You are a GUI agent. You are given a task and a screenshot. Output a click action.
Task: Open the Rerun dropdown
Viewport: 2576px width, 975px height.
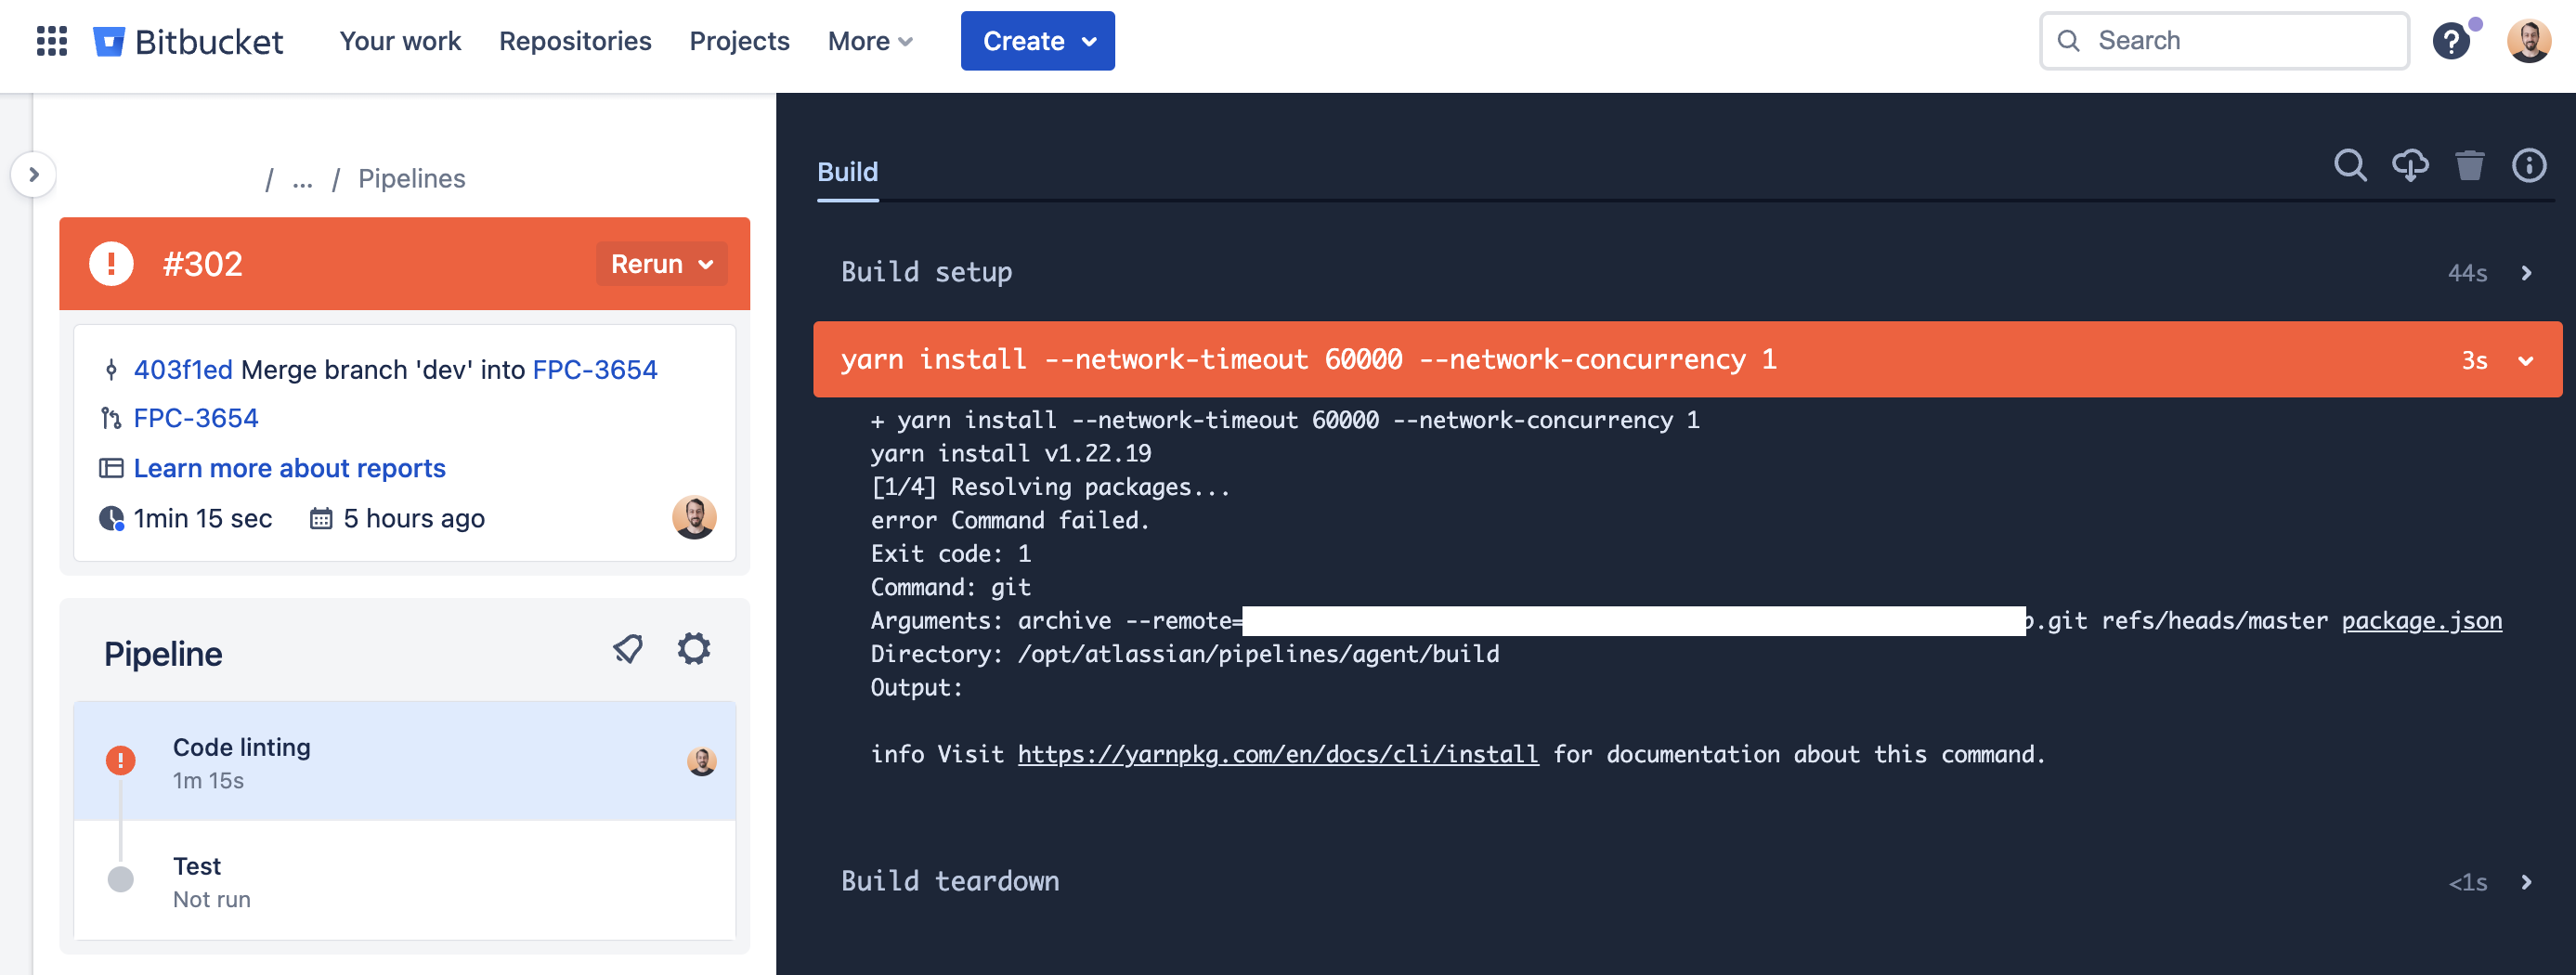(662, 264)
